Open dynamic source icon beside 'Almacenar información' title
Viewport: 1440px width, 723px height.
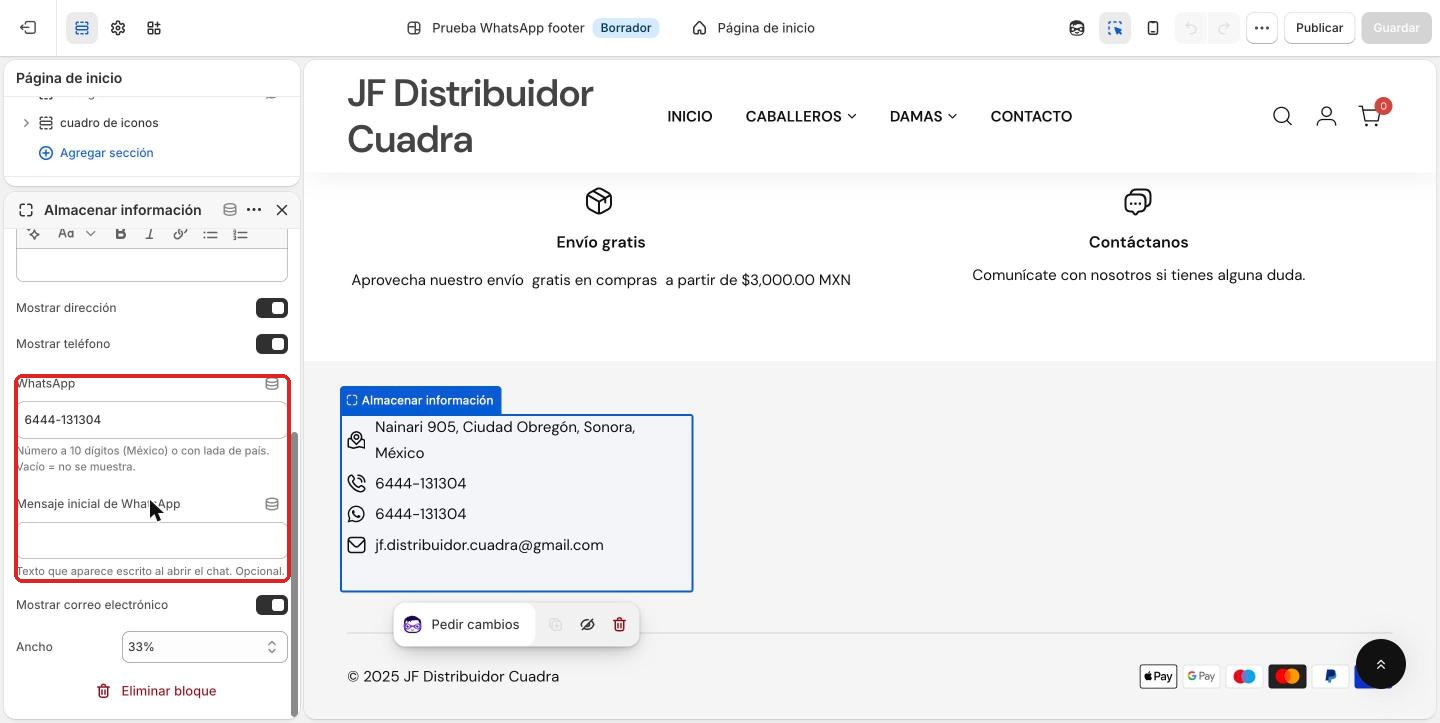230,210
